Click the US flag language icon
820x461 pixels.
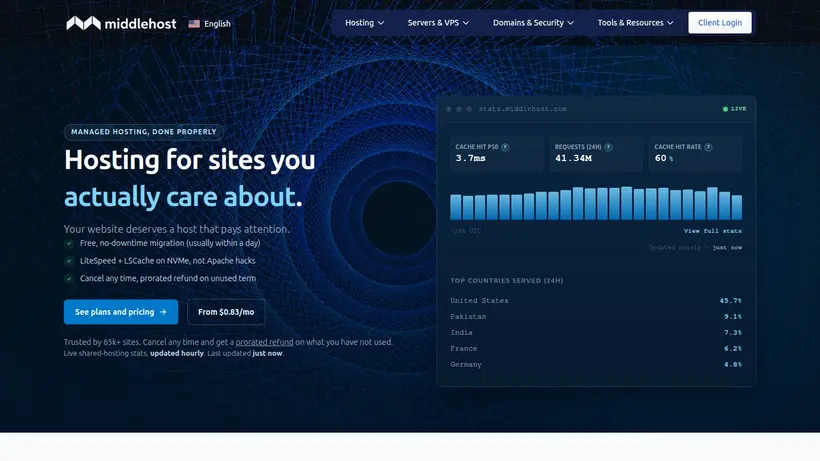point(194,24)
